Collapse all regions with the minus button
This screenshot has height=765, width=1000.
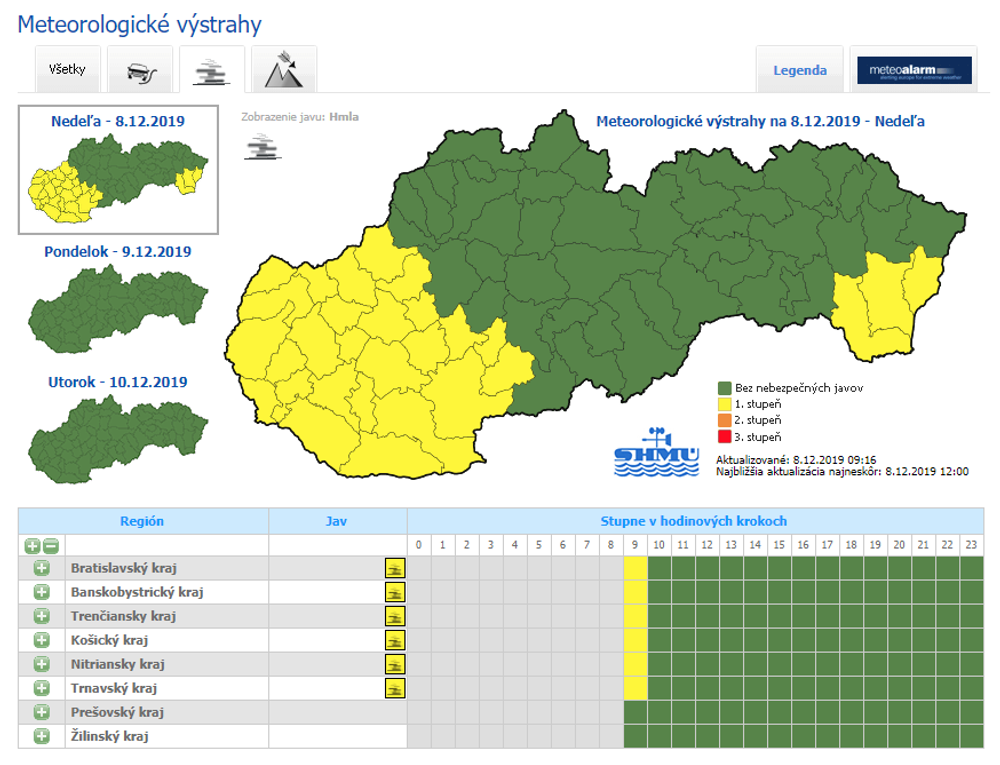50,546
